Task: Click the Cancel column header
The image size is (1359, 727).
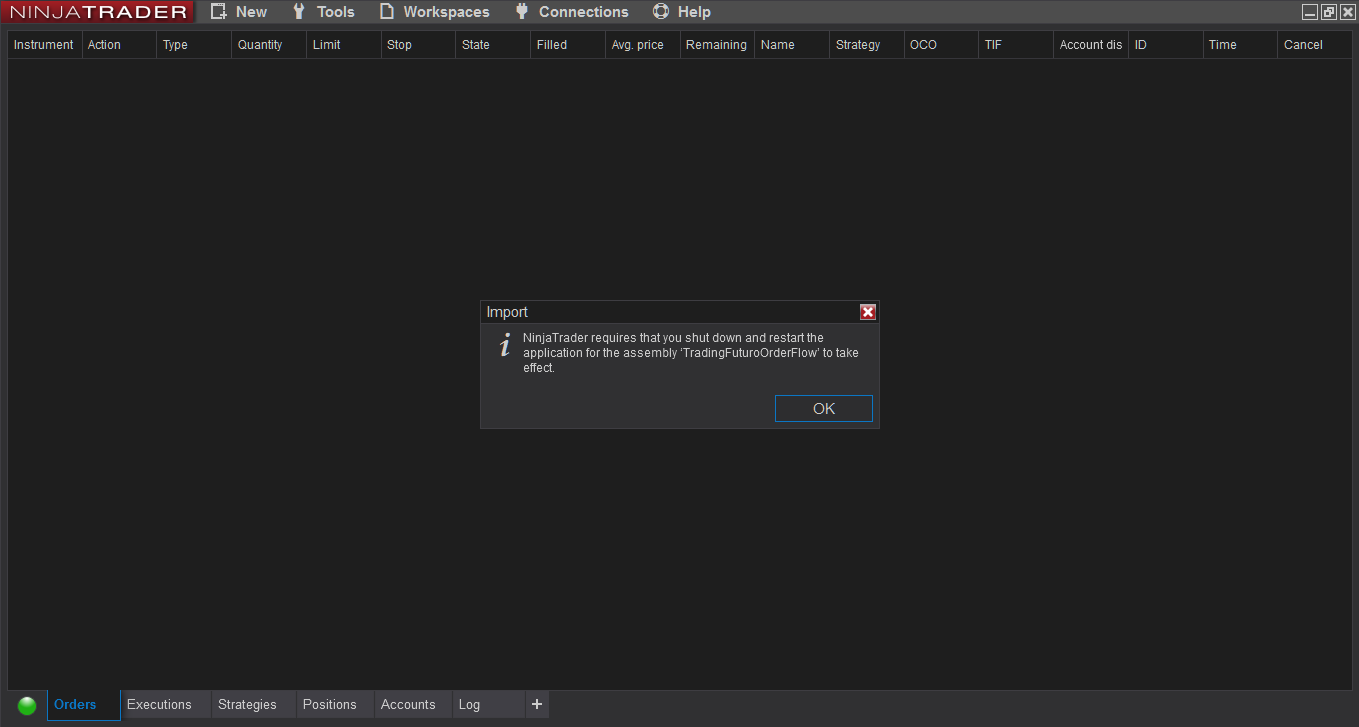Action: click(1315, 45)
